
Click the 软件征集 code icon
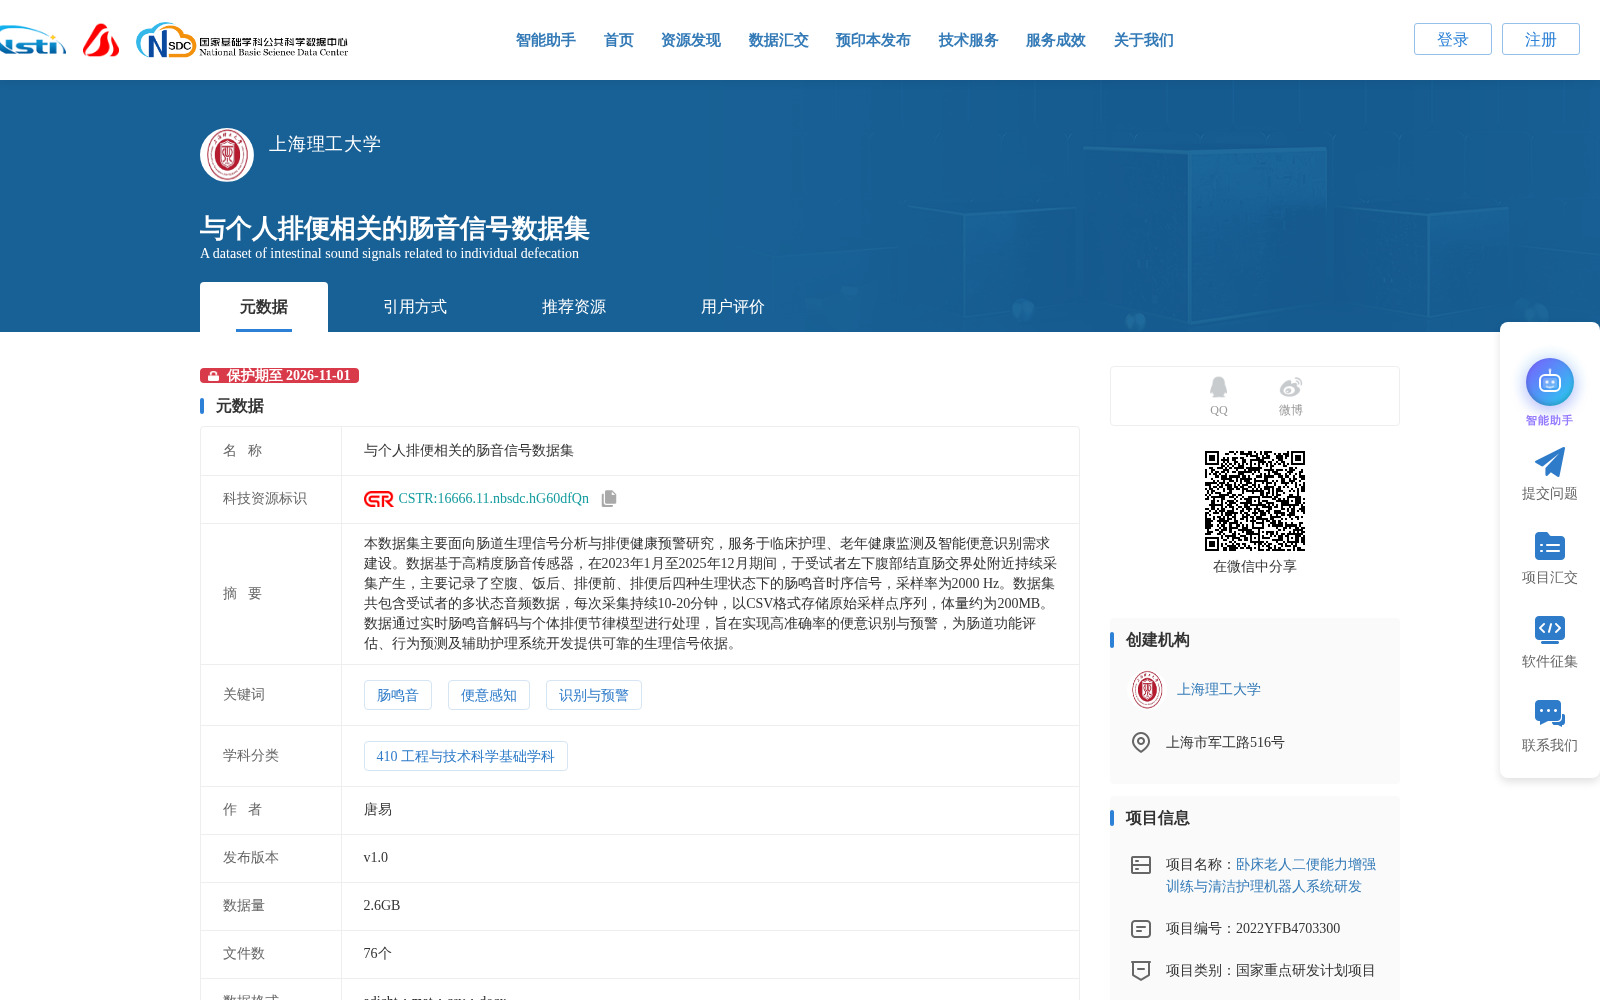tap(1550, 629)
